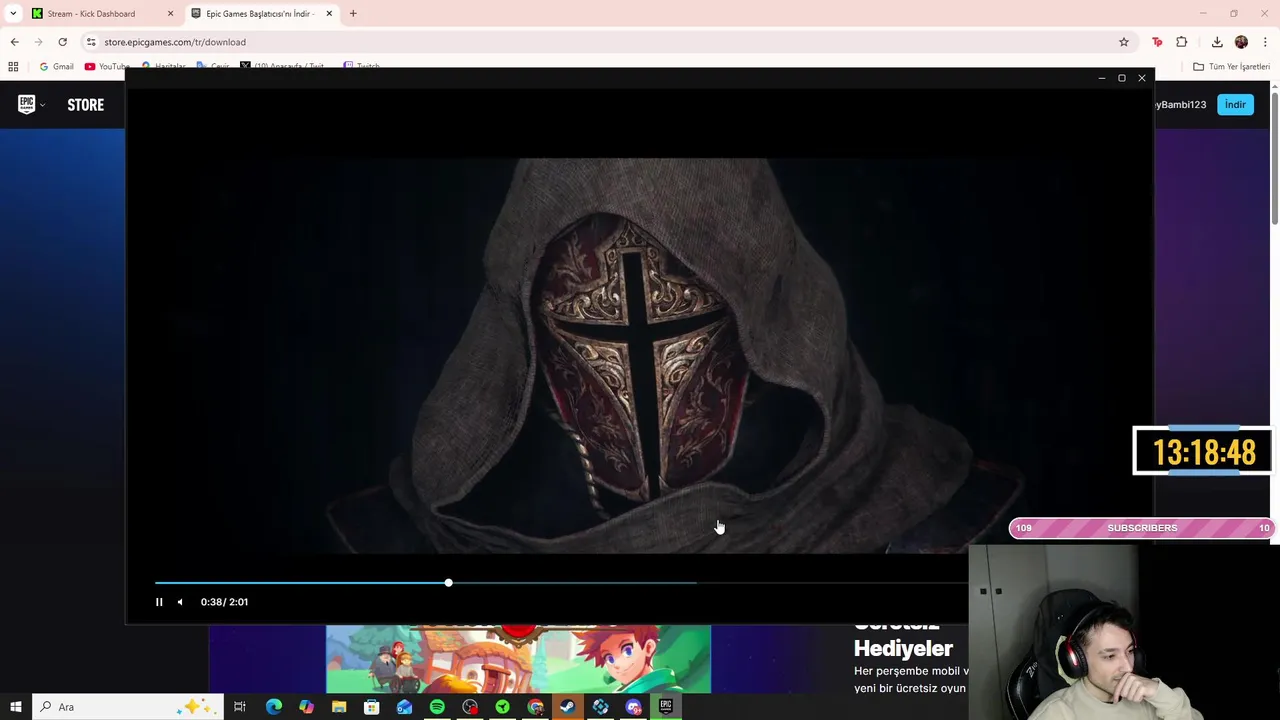Open Microsoft Store from the taskbar

pos(371,707)
